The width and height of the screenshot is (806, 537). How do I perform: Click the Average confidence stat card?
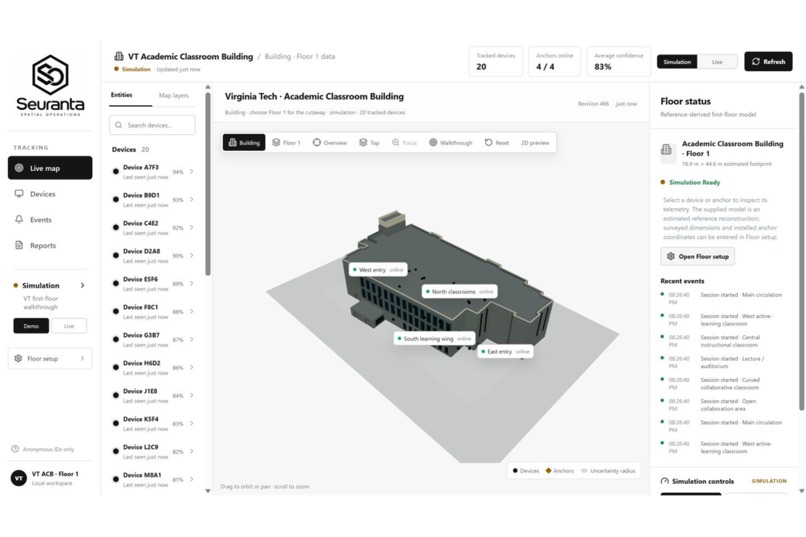618,62
